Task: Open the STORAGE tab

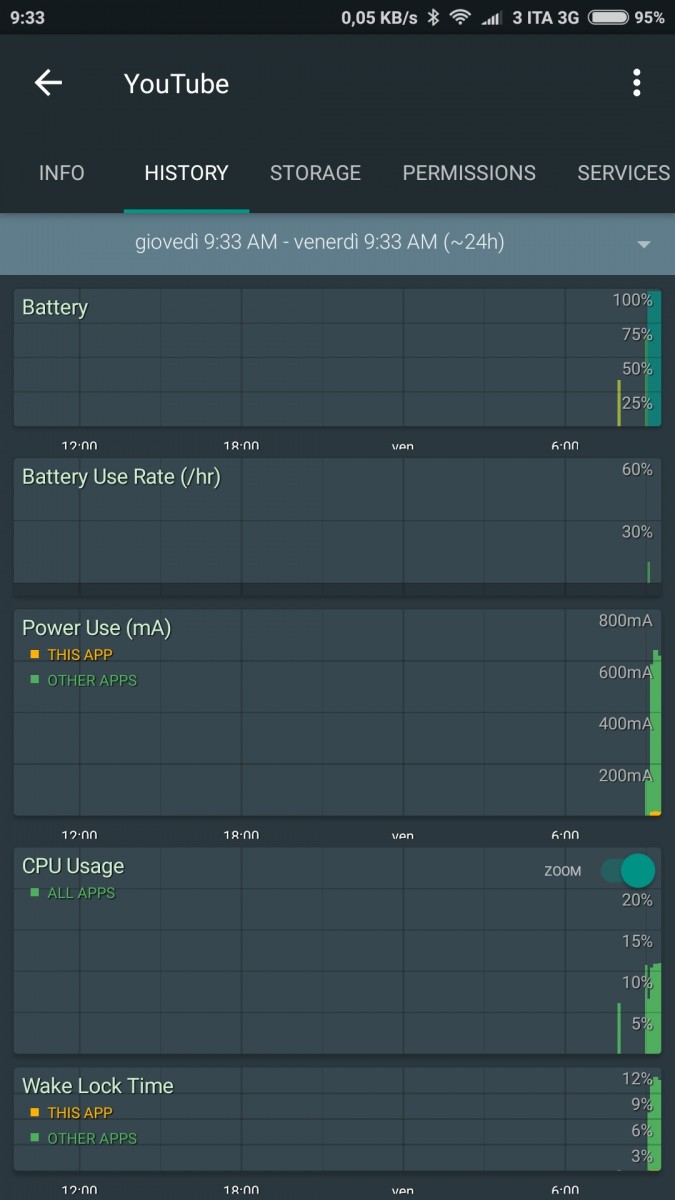Action: (315, 173)
